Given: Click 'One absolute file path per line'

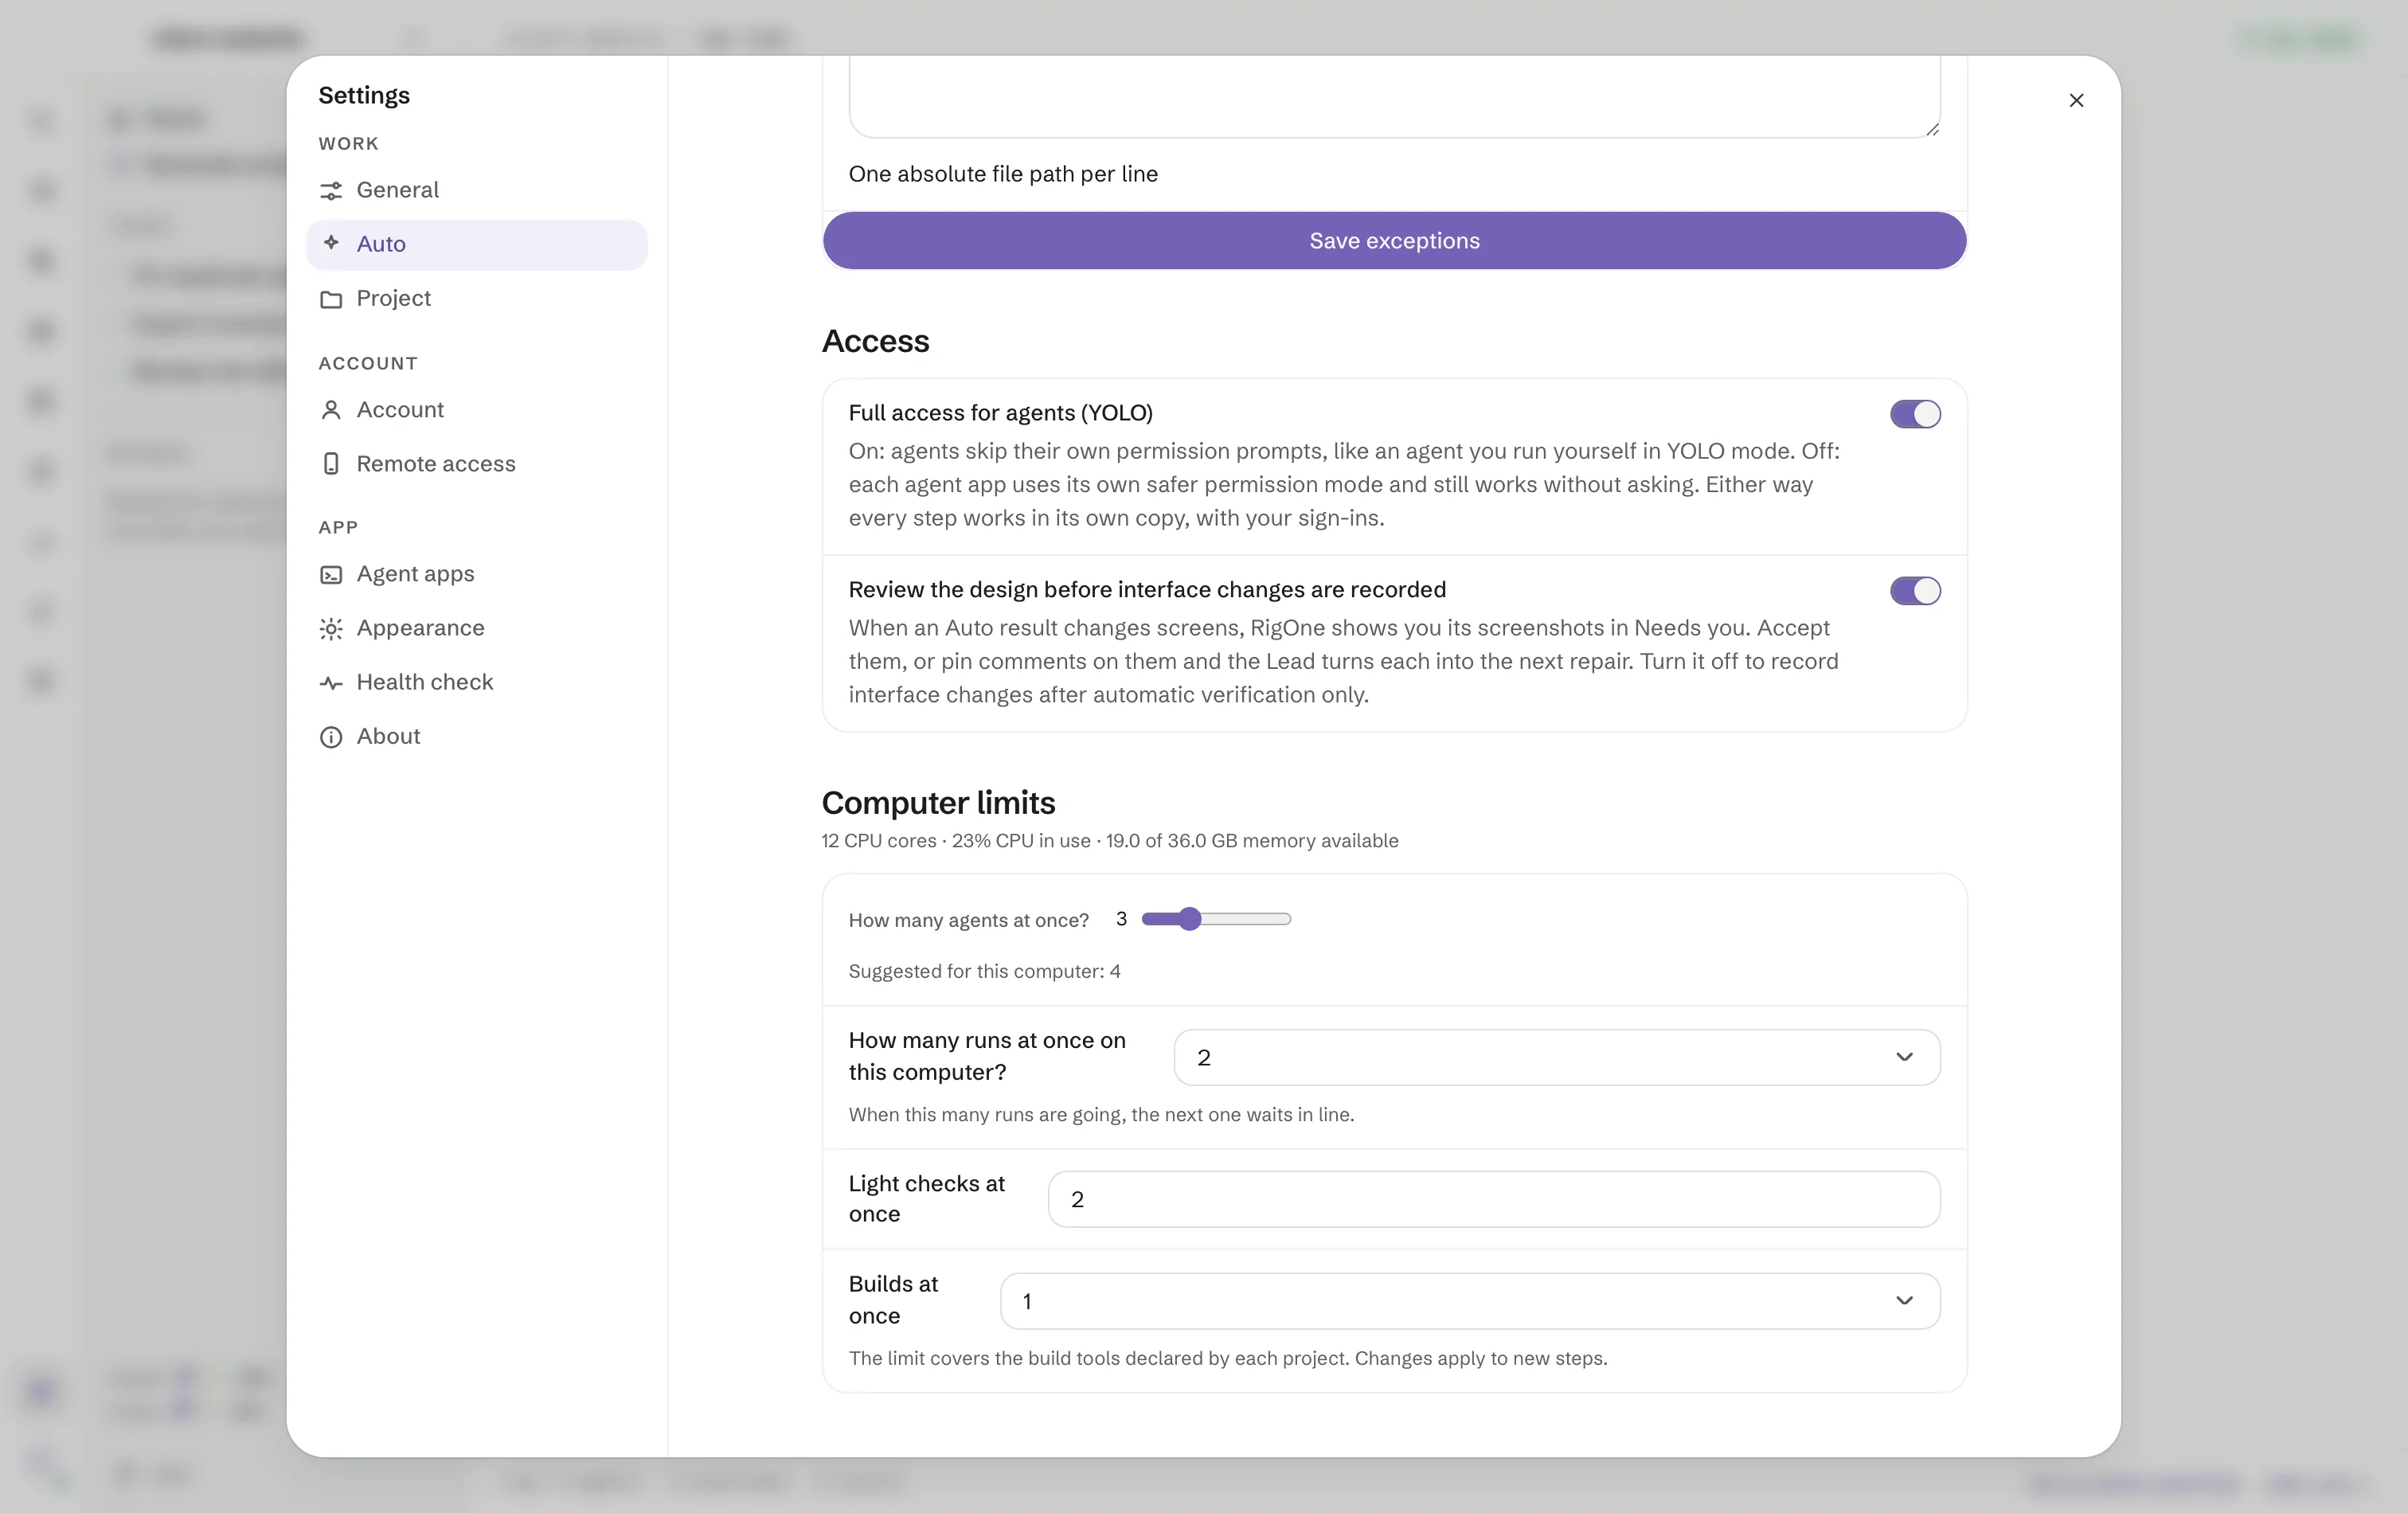Looking at the screenshot, I should [x=1003, y=174].
